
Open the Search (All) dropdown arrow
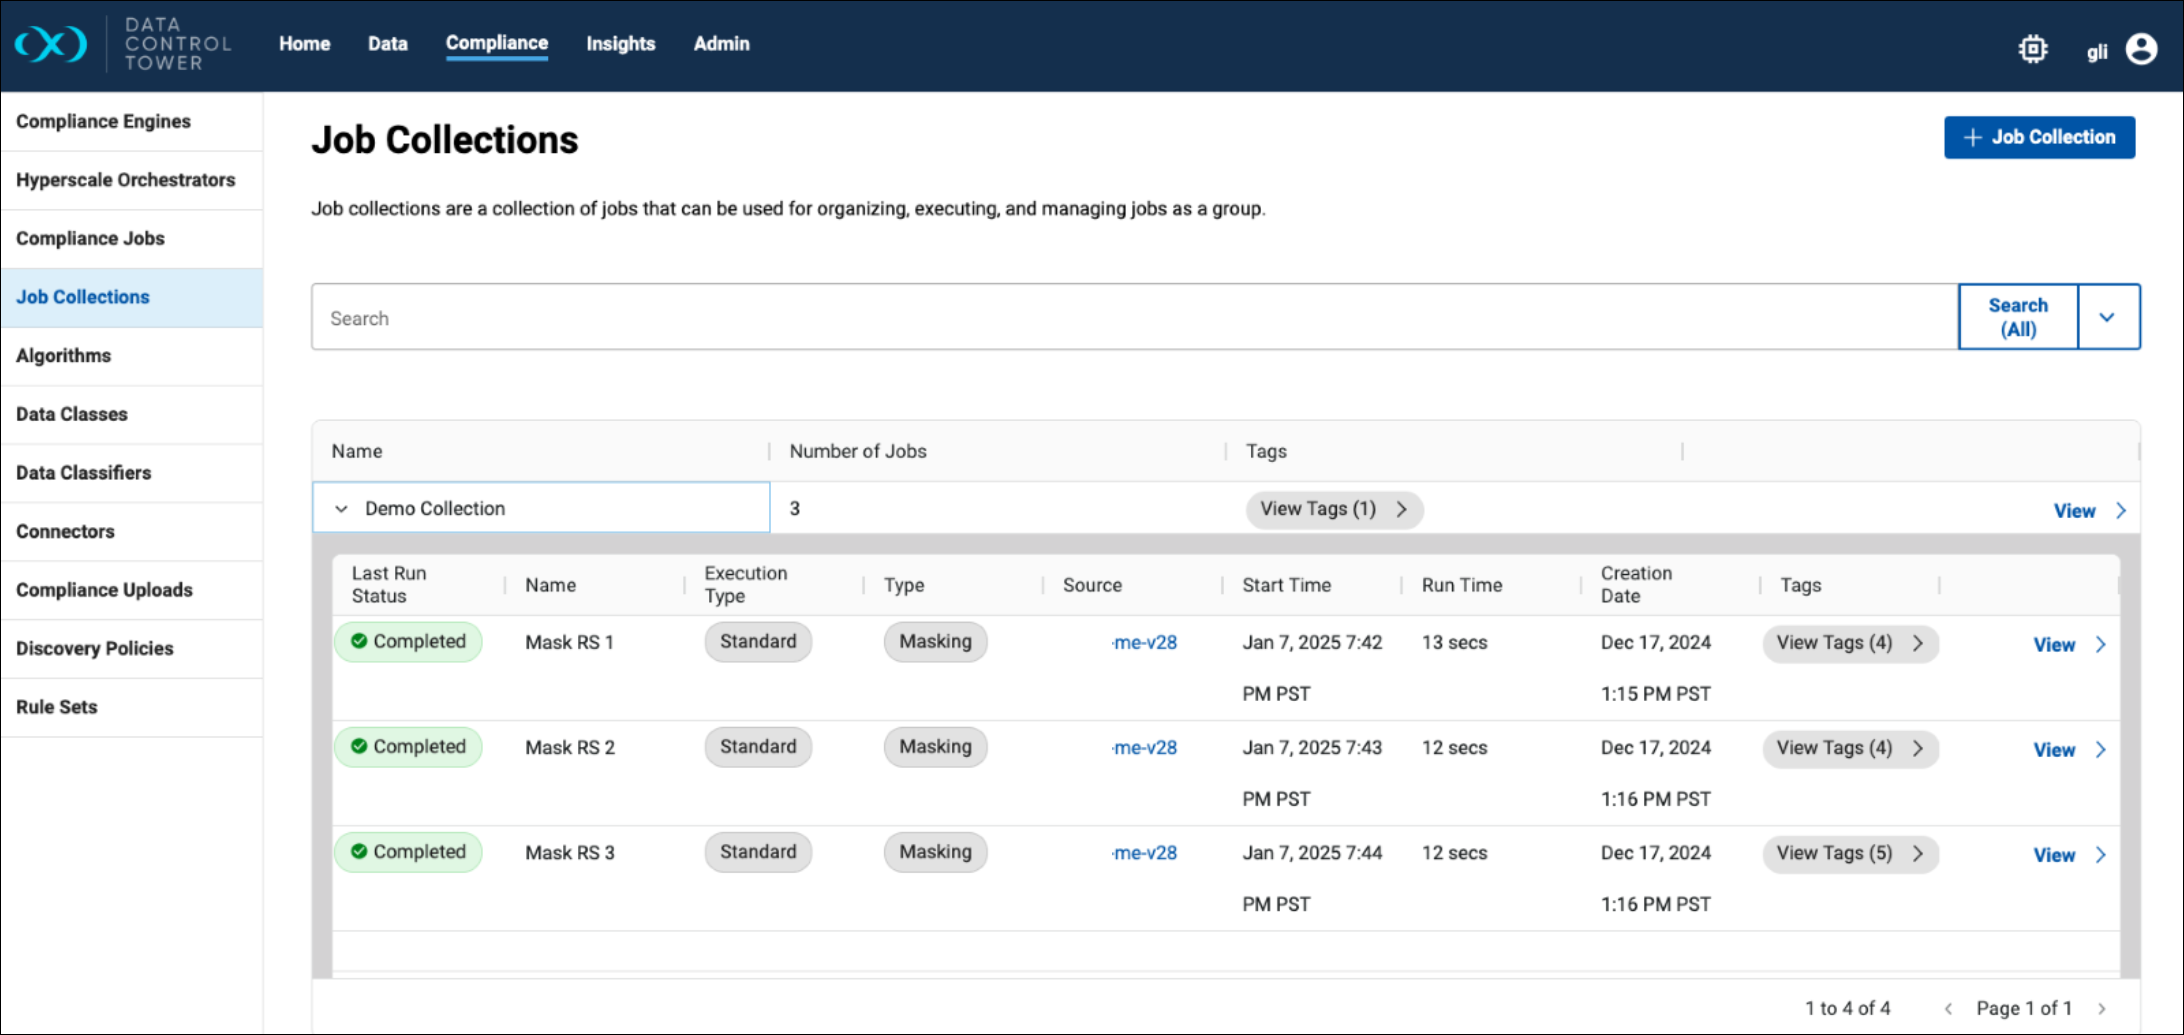[2107, 318]
